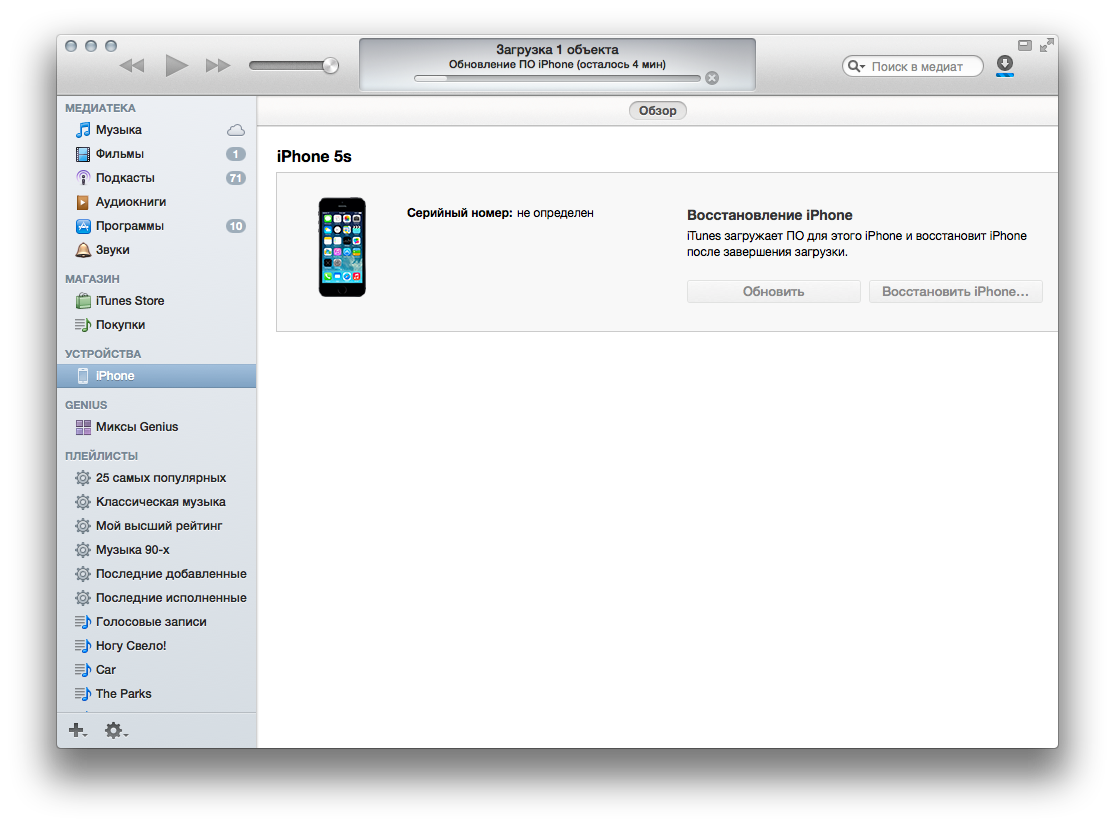Open the downloads arrow icon
Image resolution: width=1115 pixels, height=827 pixels.
click(x=1005, y=65)
